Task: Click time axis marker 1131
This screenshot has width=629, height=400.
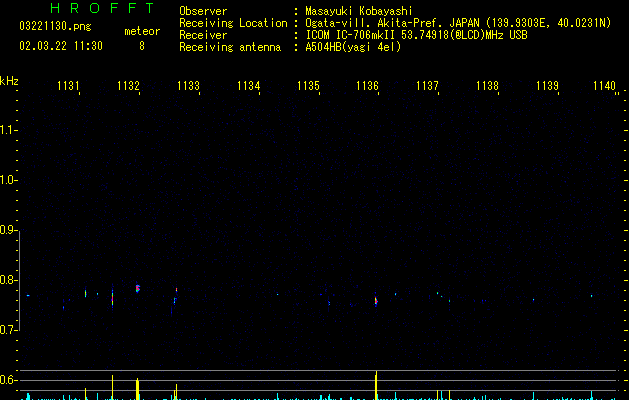Action: point(68,85)
